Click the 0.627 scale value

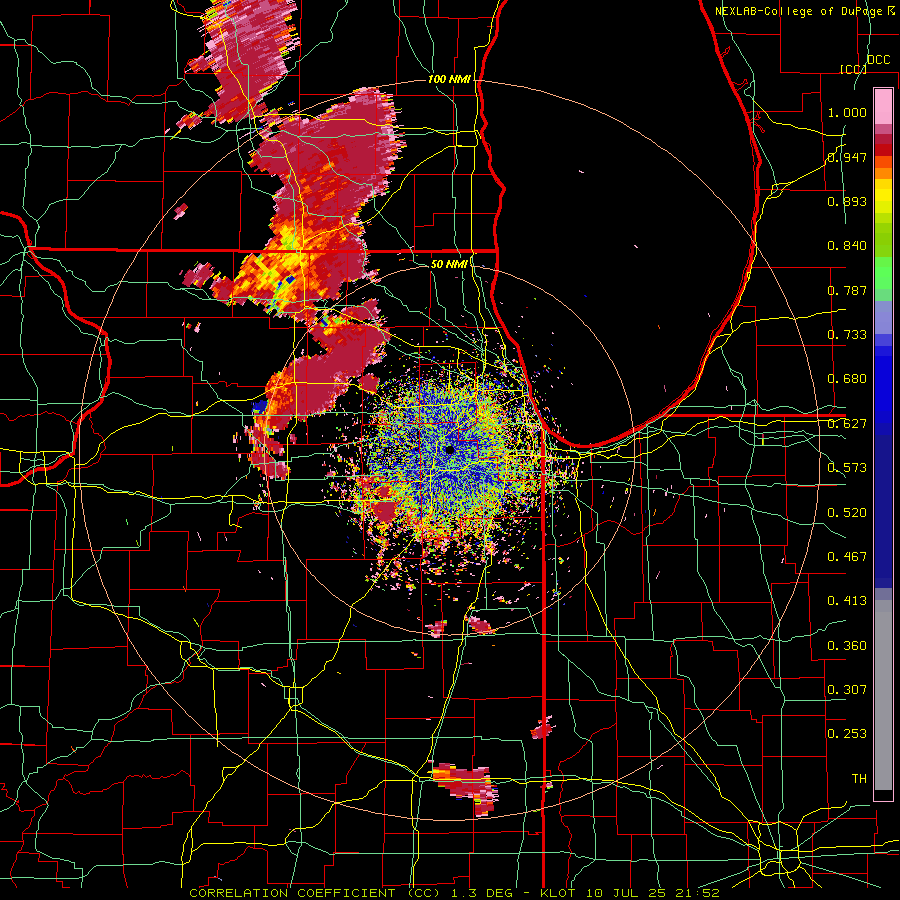tap(847, 424)
